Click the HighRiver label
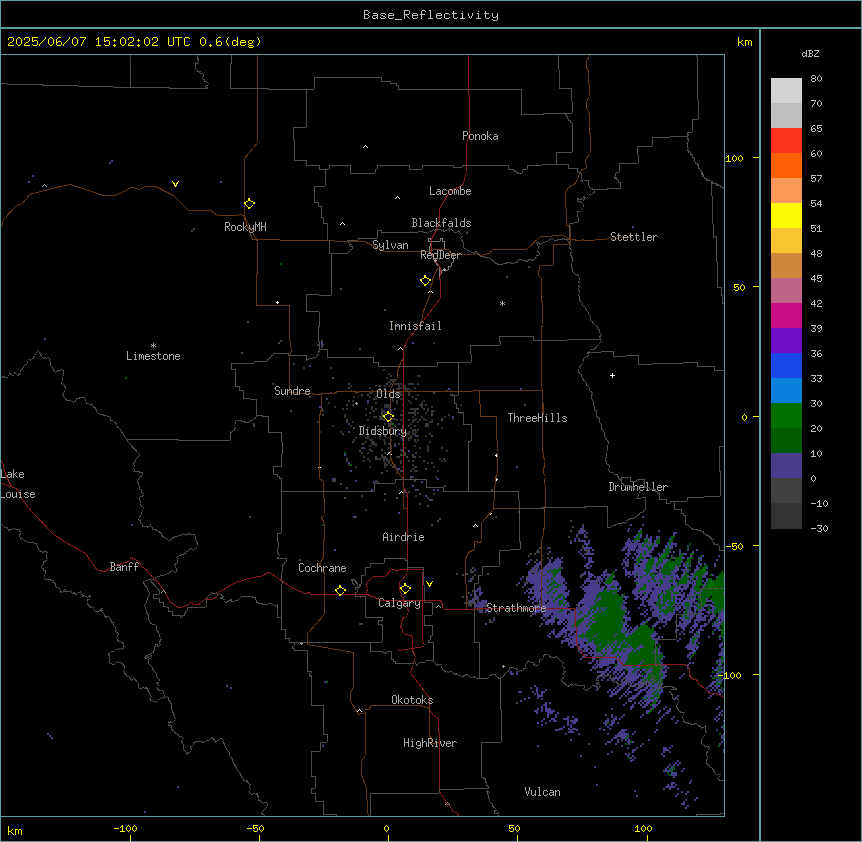The image size is (862, 842). [430, 743]
